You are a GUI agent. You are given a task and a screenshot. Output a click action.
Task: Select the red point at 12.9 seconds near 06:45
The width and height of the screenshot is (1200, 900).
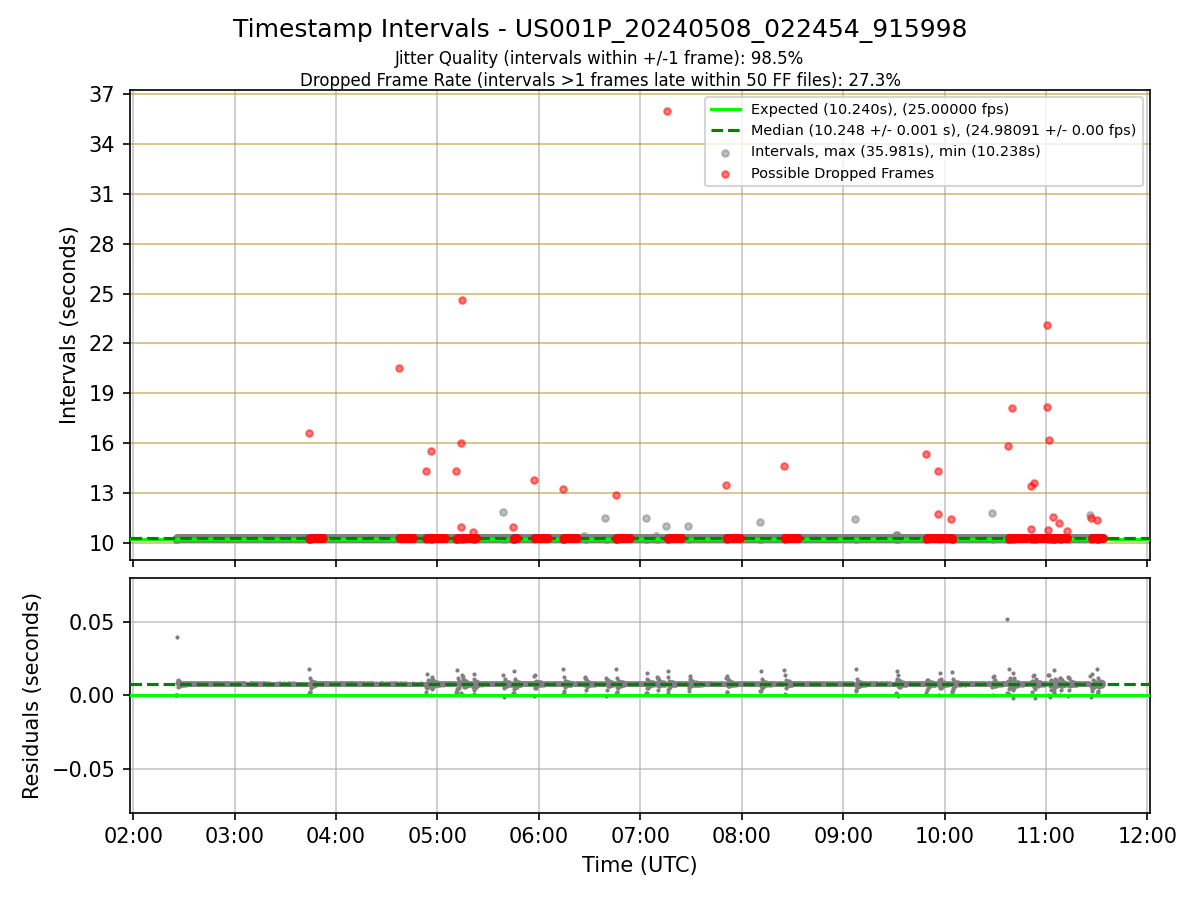coord(616,495)
